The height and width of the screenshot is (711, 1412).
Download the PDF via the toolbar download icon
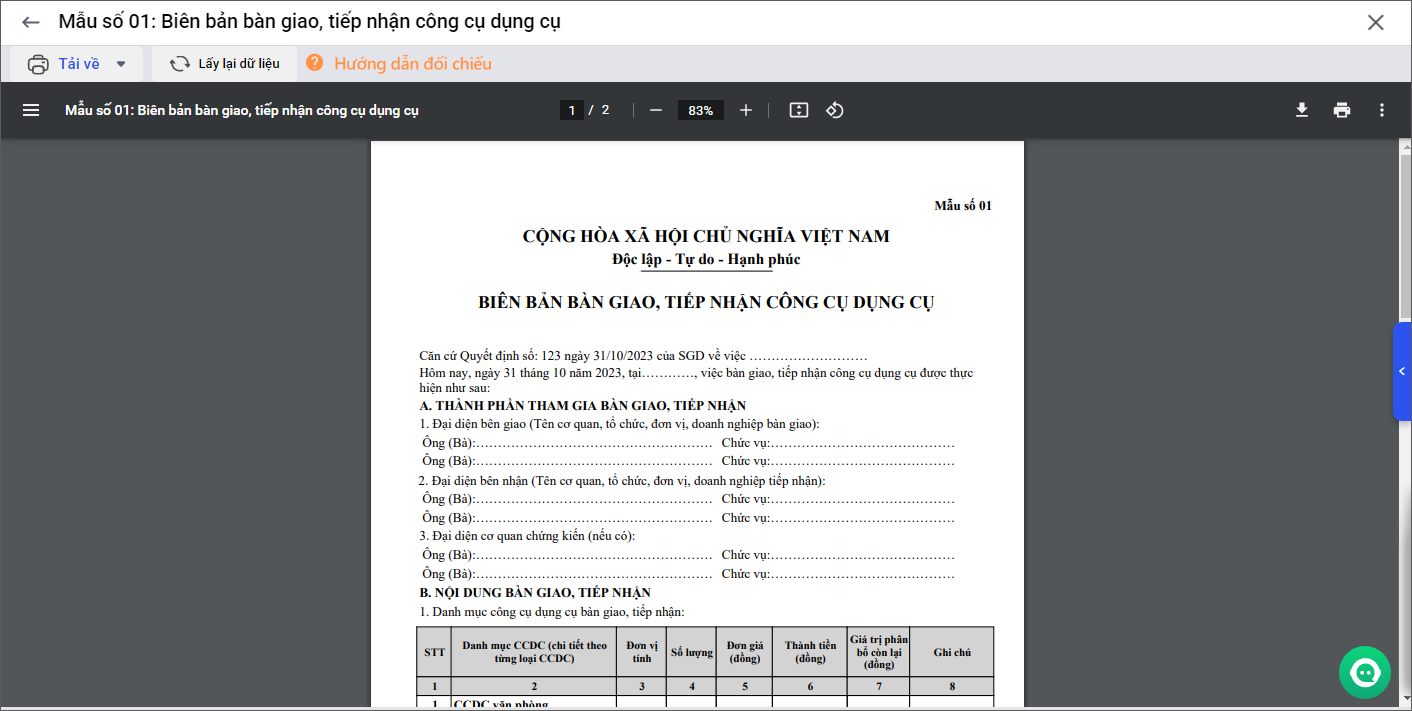(x=1302, y=110)
